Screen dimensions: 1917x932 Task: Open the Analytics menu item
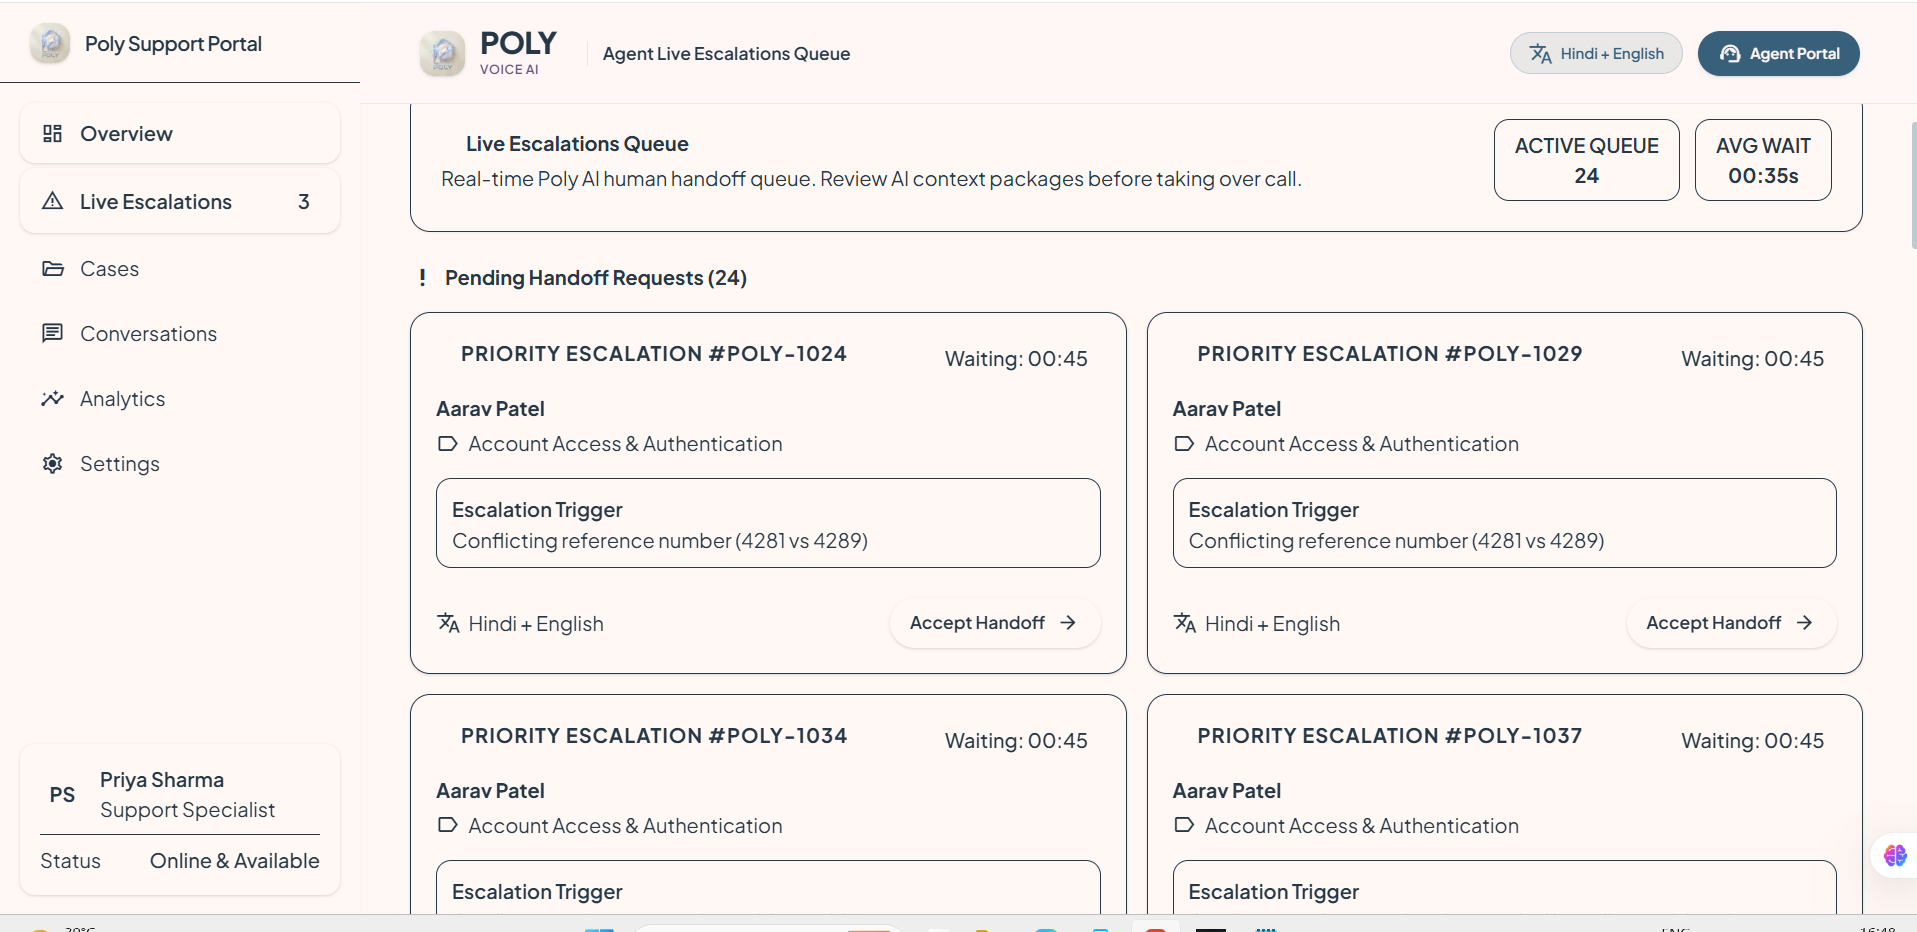click(x=180, y=398)
